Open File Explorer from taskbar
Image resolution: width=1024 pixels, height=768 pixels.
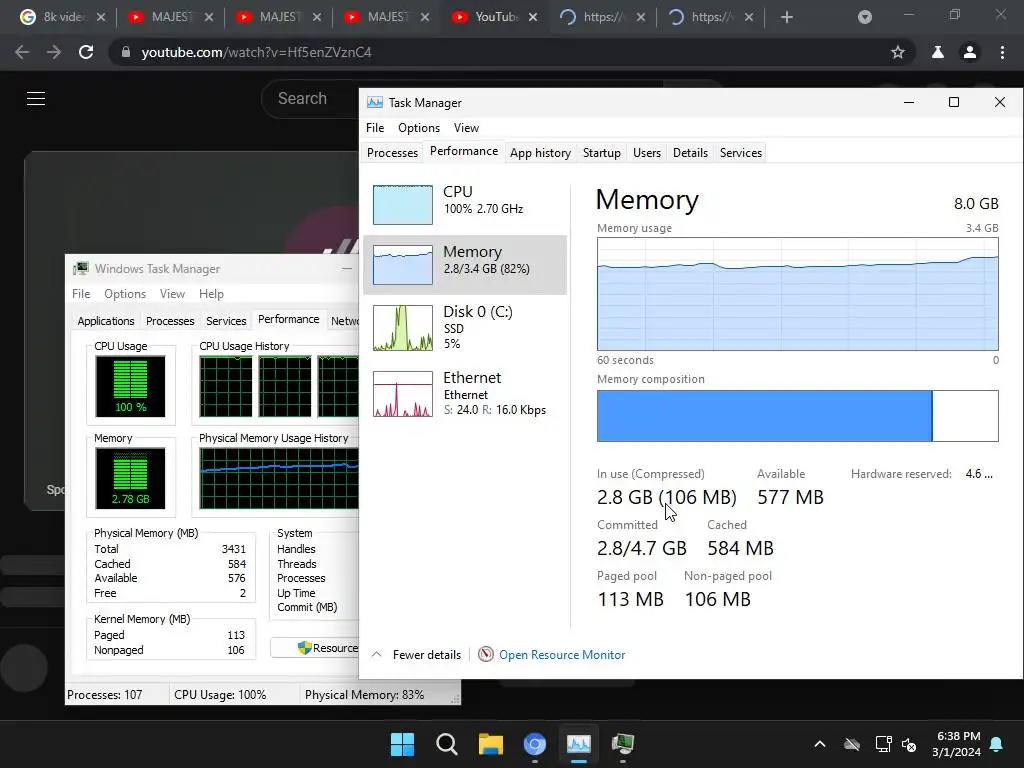(490, 744)
